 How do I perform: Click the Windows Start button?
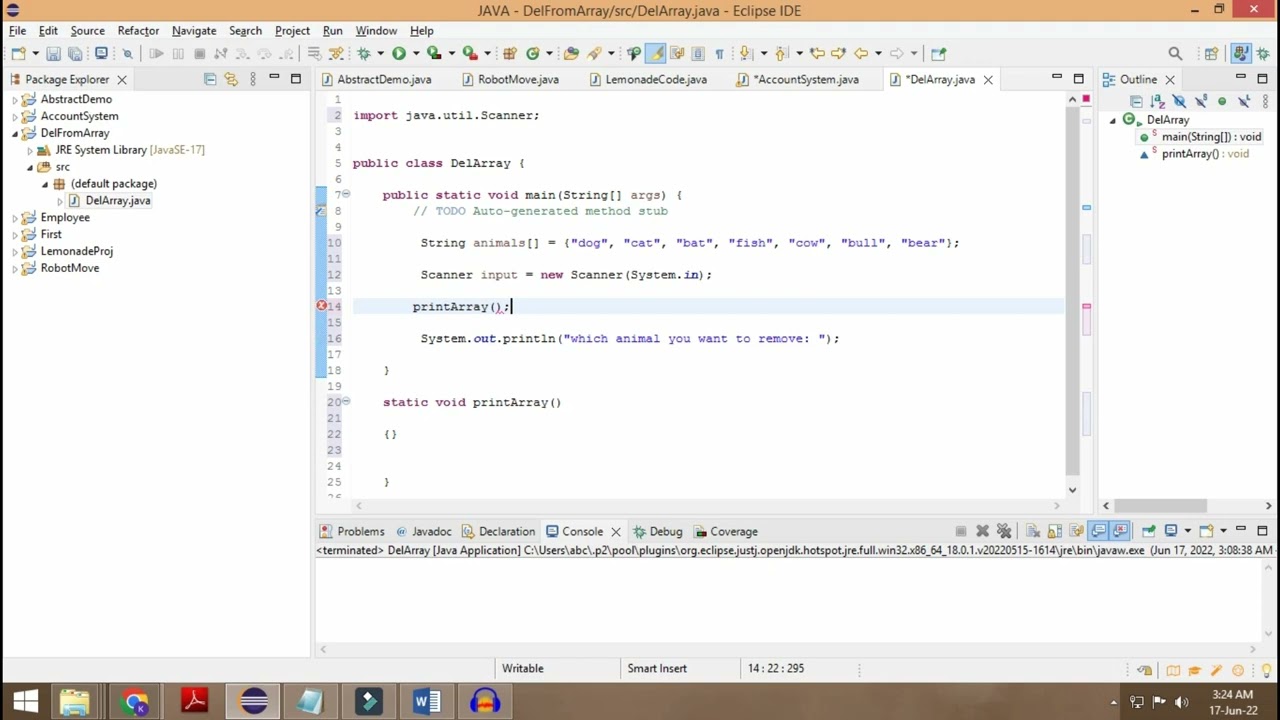coord(25,701)
